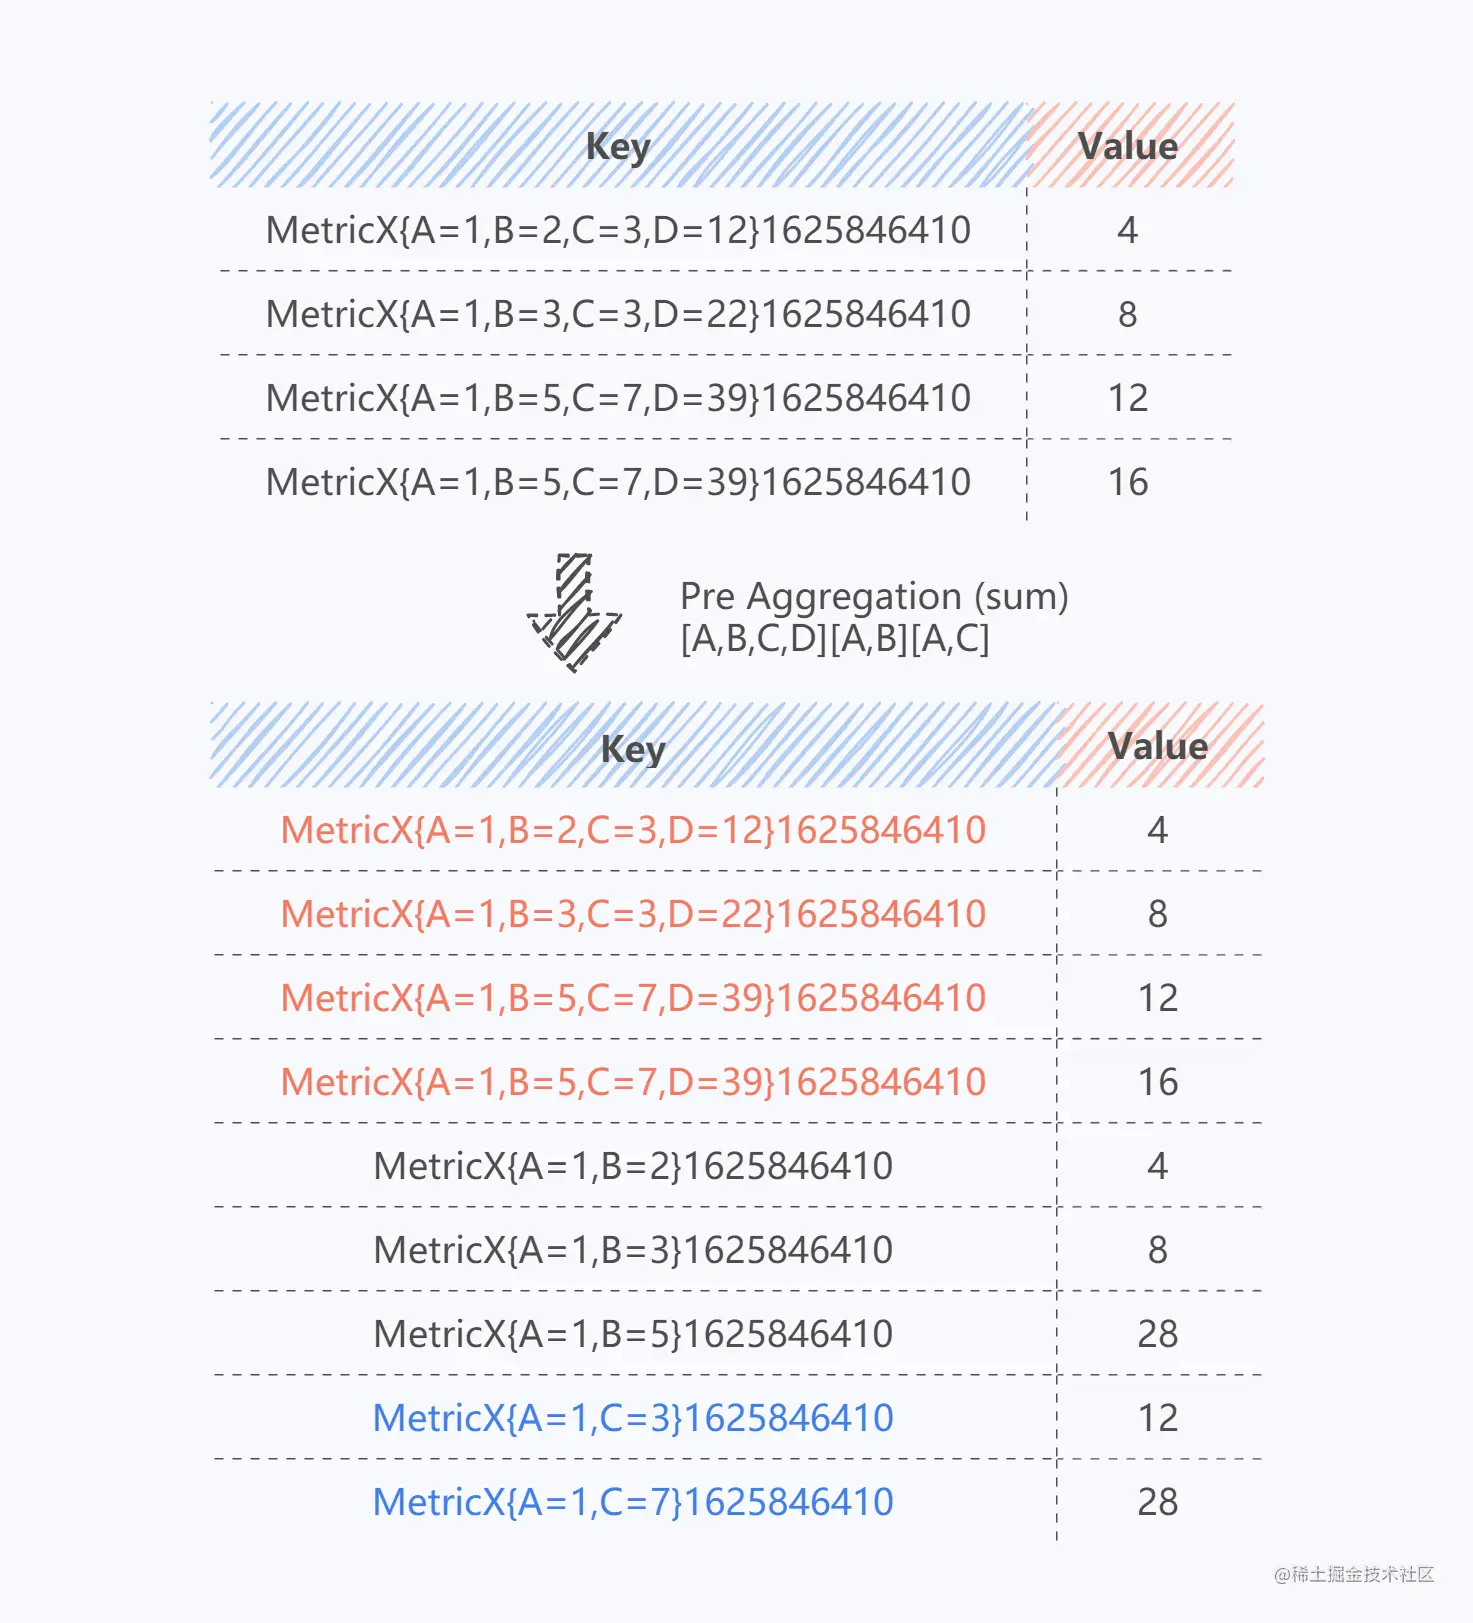Click the red D=12 key in lower table
1473x1623 pixels.
632,830
